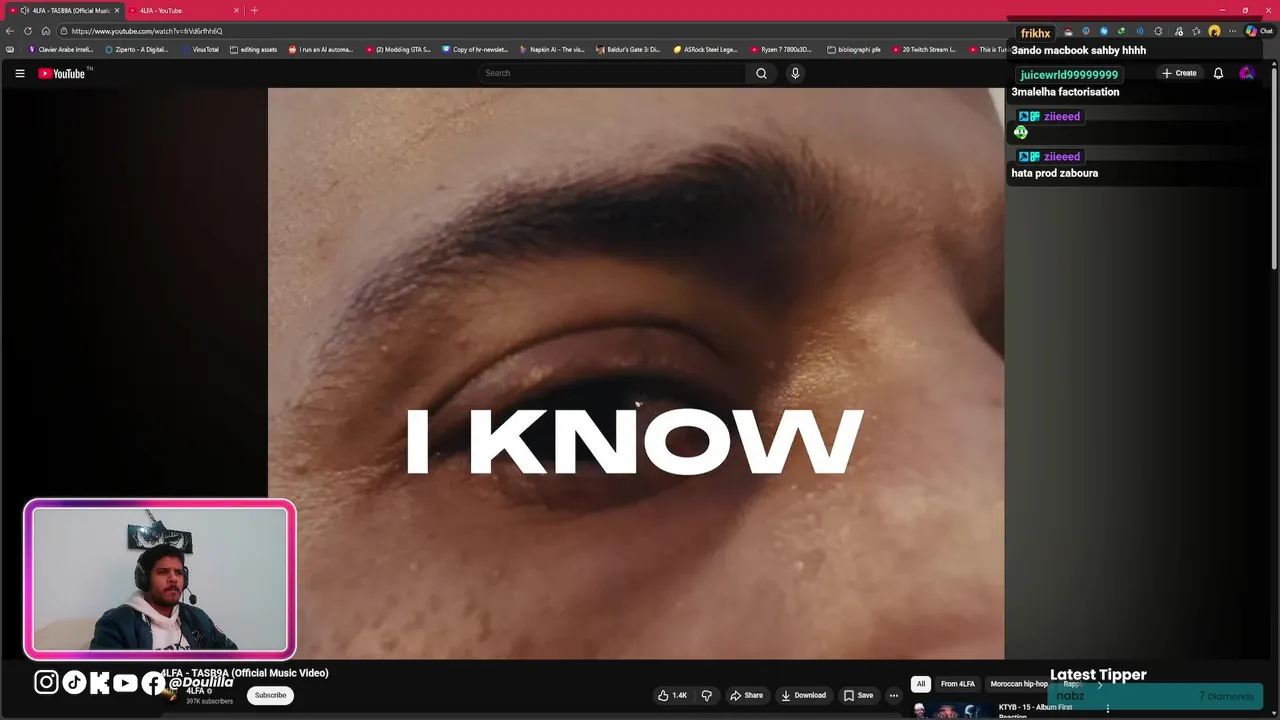Open the Baldur's Gate 3 bookmark
Screen dimensions: 1280x720
click(628, 49)
